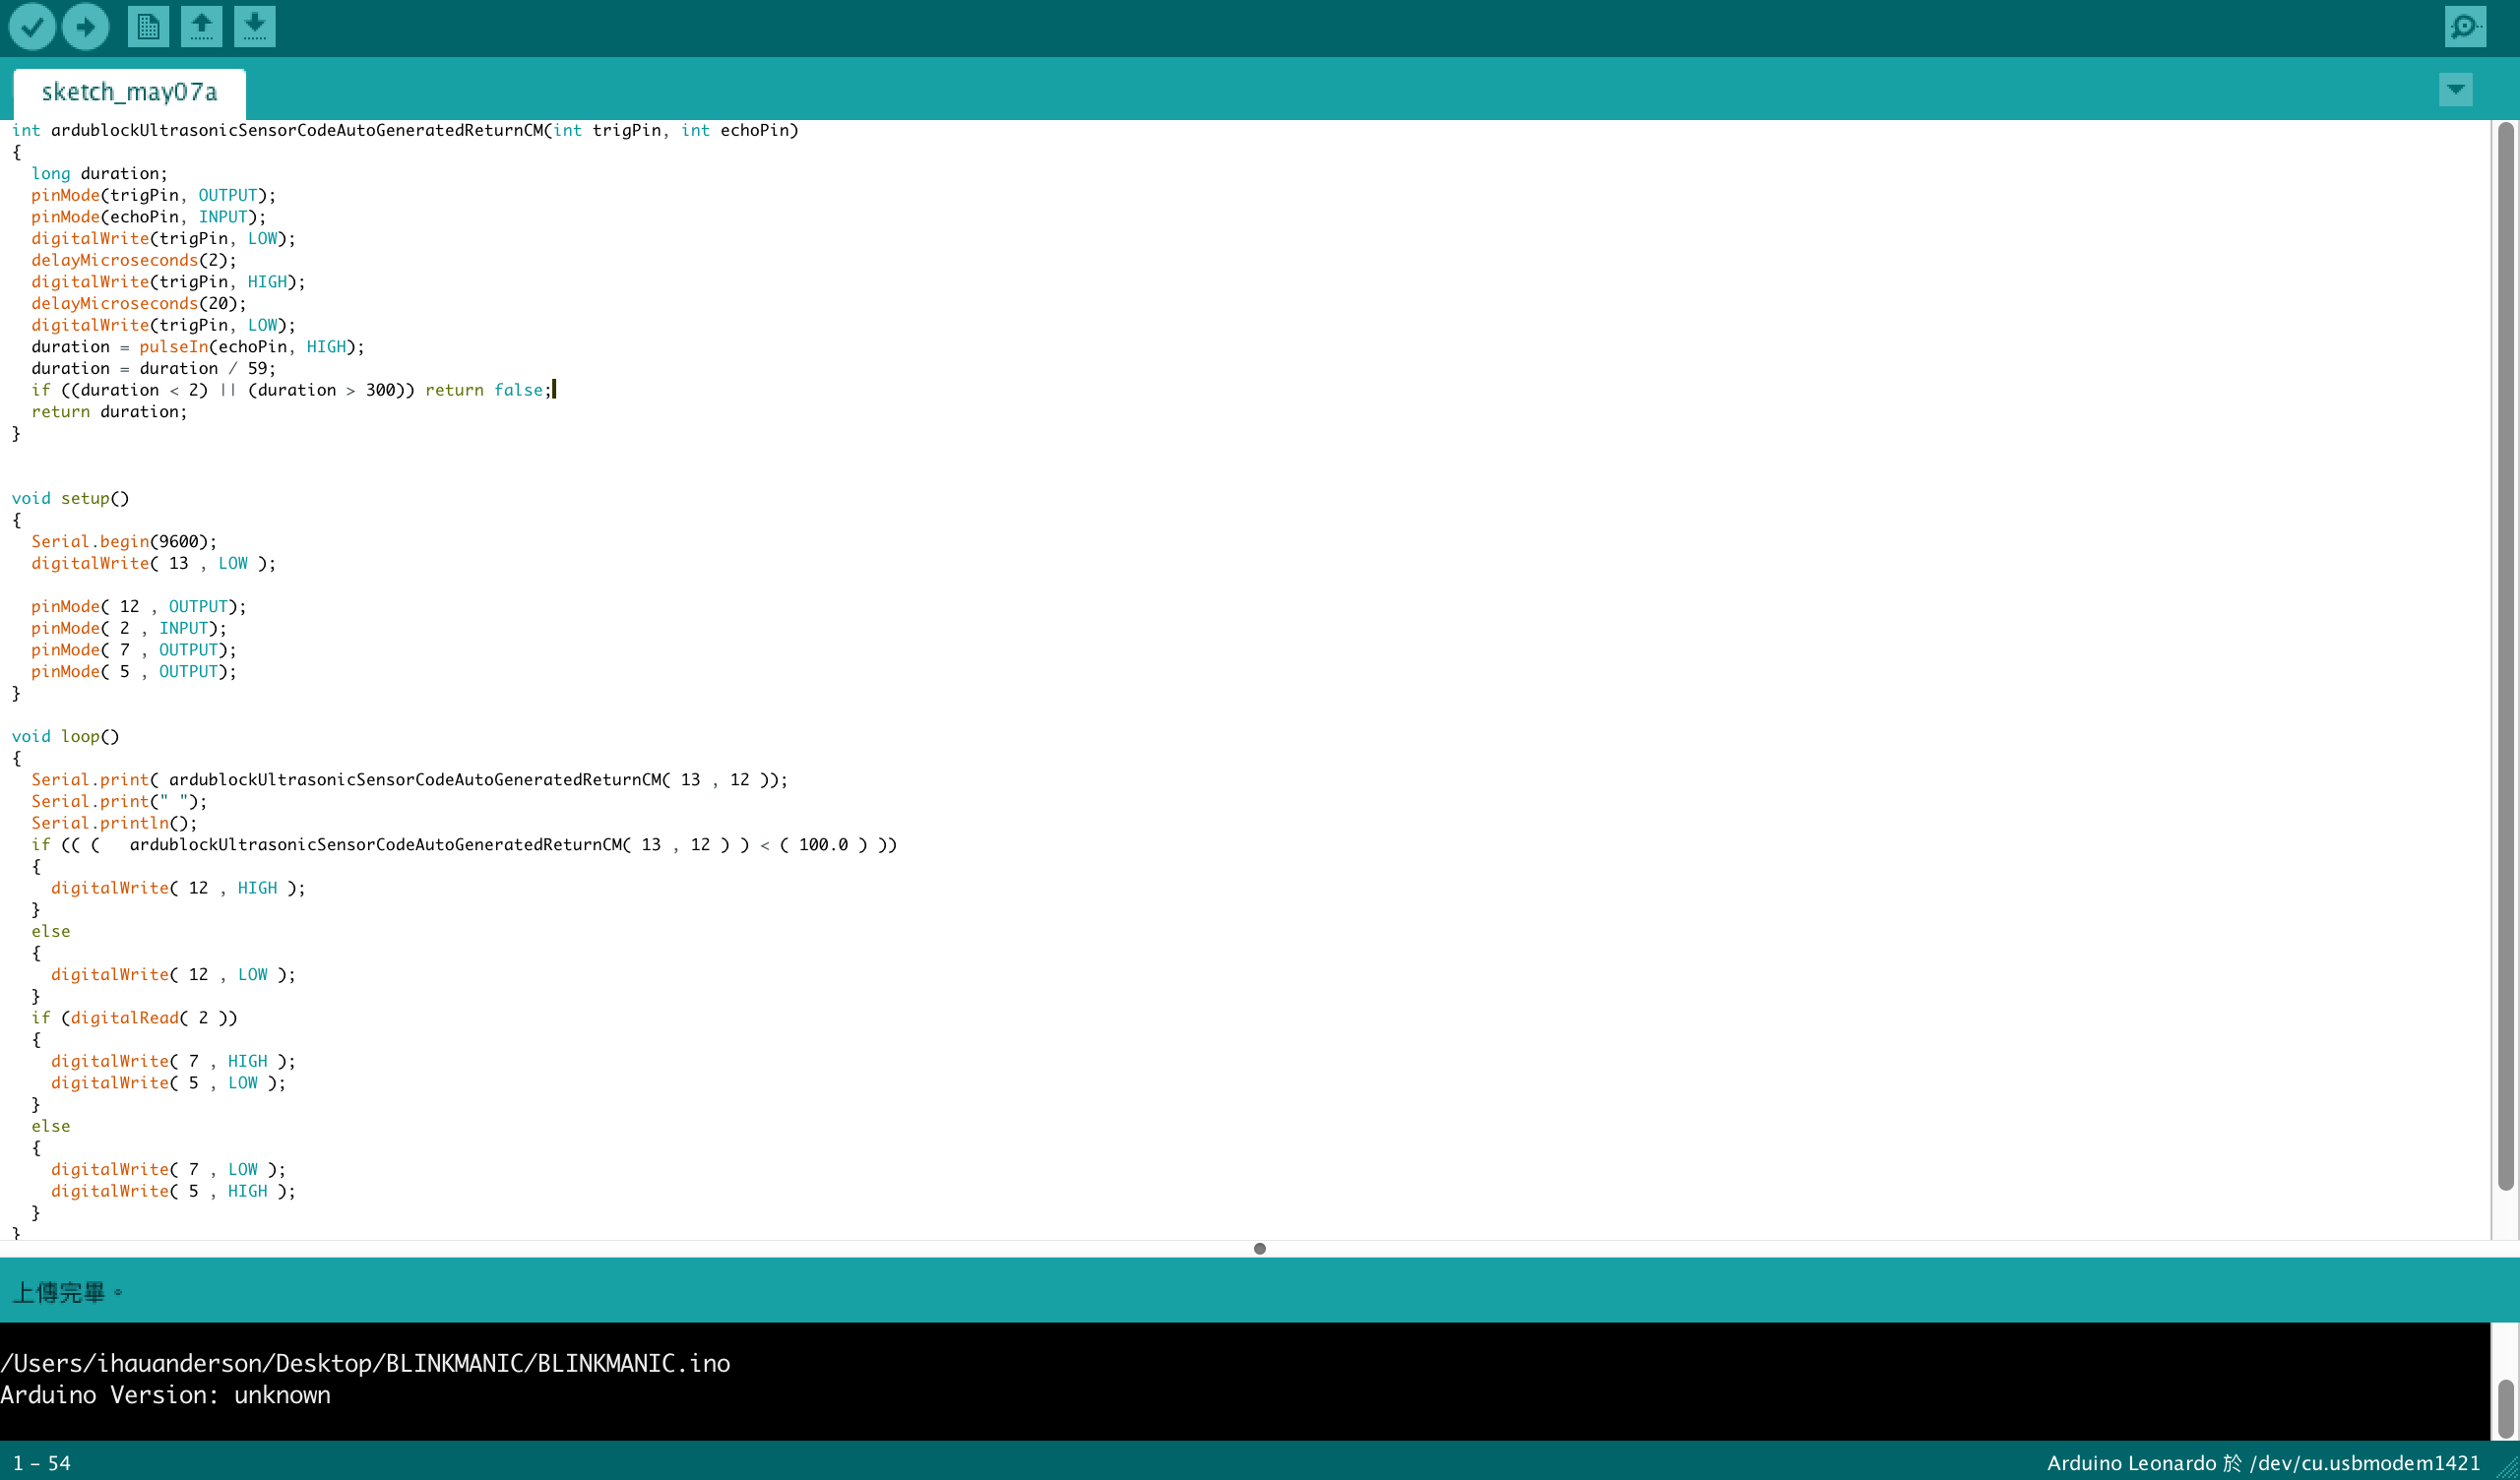The width and height of the screenshot is (2520, 1480).
Task: Click the 'Serial.println();' line
Action: pyautogui.click(x=114, y=823)
